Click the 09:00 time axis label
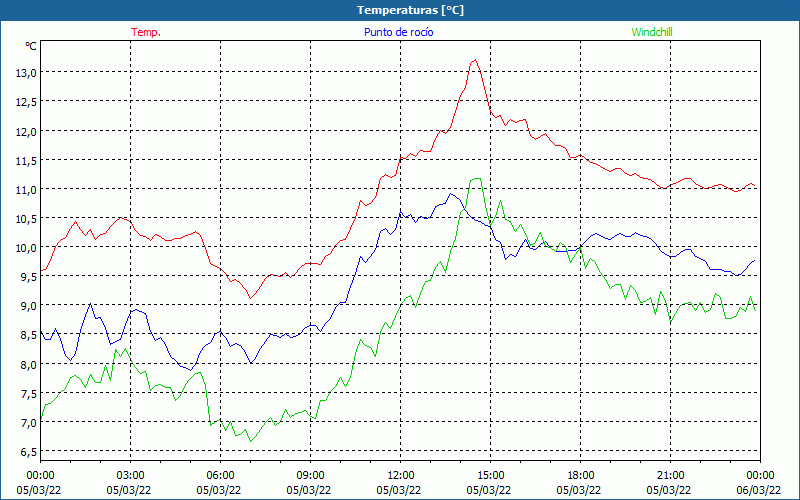This screenshot has height=500, width=800. pos(310,476)
